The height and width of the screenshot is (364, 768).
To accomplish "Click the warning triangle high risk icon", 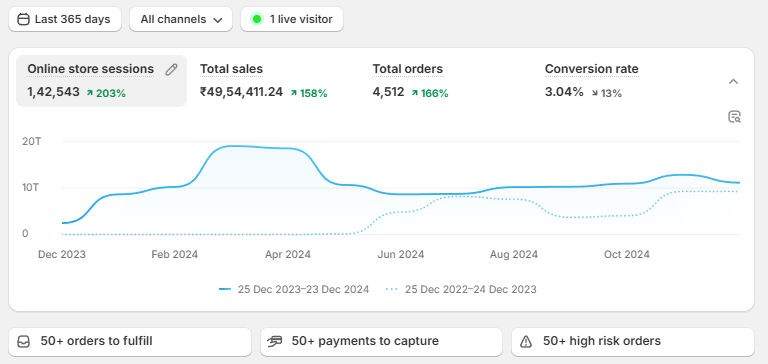I will (x=526, y=341).
